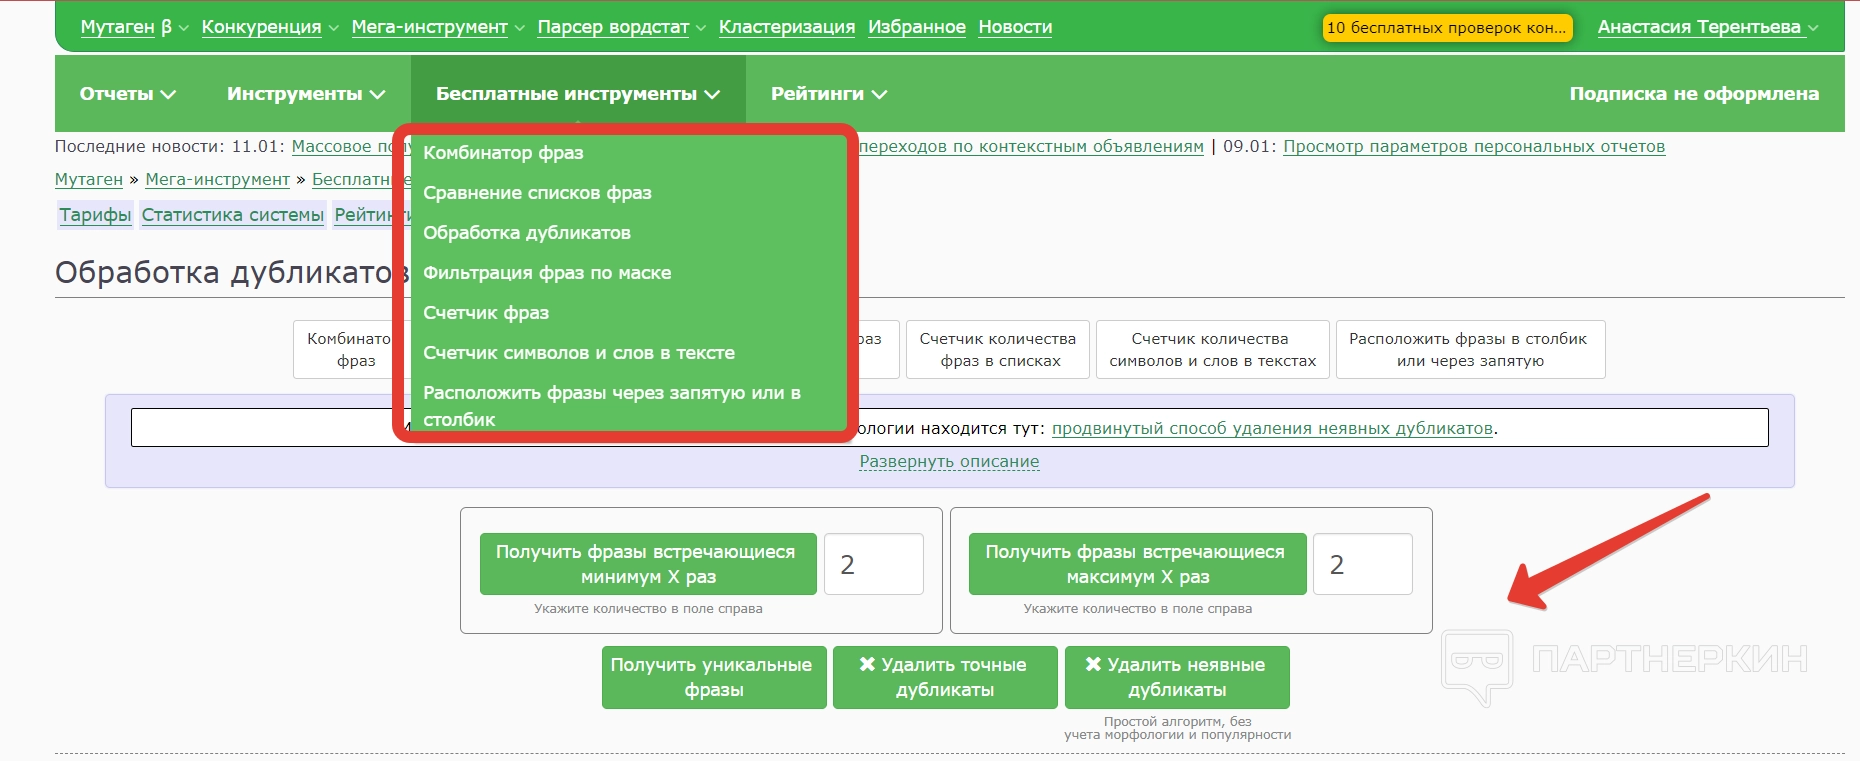Screen dimensions: 1860x761
Task: Click Развернуть описание to expand description
Action: [949, 462]
